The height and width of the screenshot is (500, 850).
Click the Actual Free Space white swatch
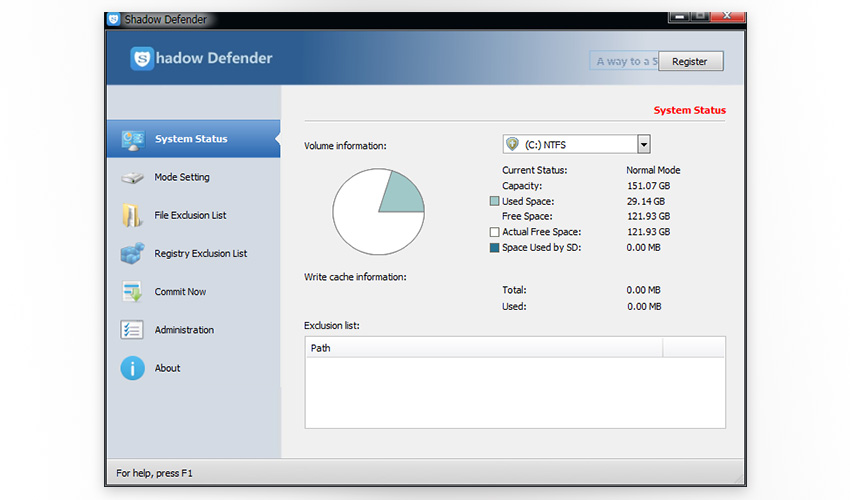(x=494, y=232)
